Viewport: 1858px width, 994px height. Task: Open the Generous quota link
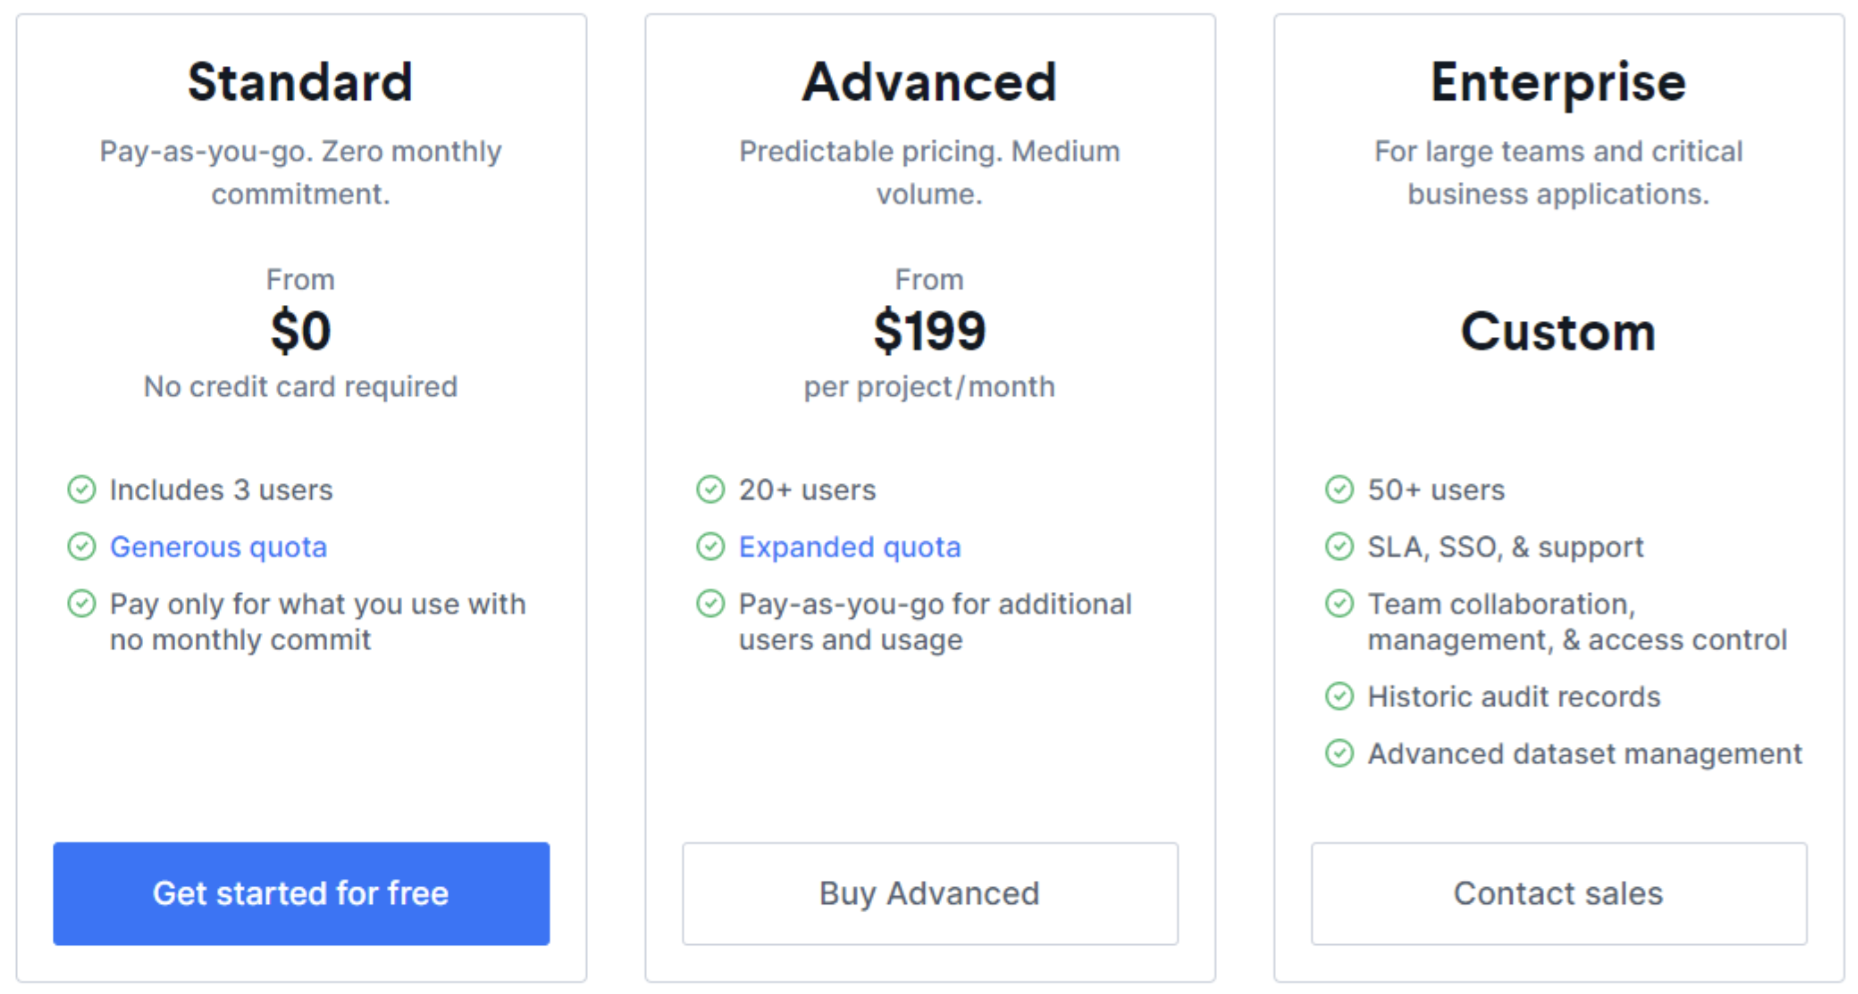tap(218, 547)
